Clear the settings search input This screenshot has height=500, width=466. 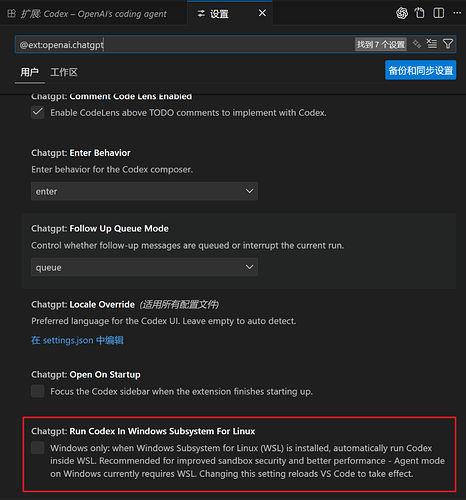click(432, 44)
